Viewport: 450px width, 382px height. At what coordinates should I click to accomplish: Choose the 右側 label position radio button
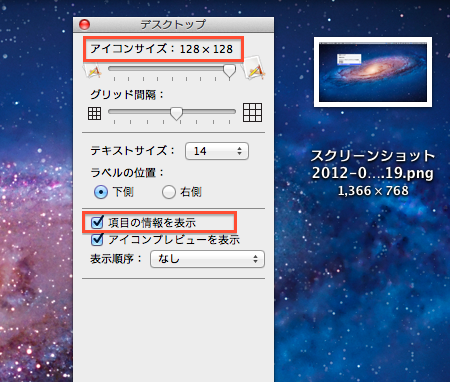click(x=169, y=192)
